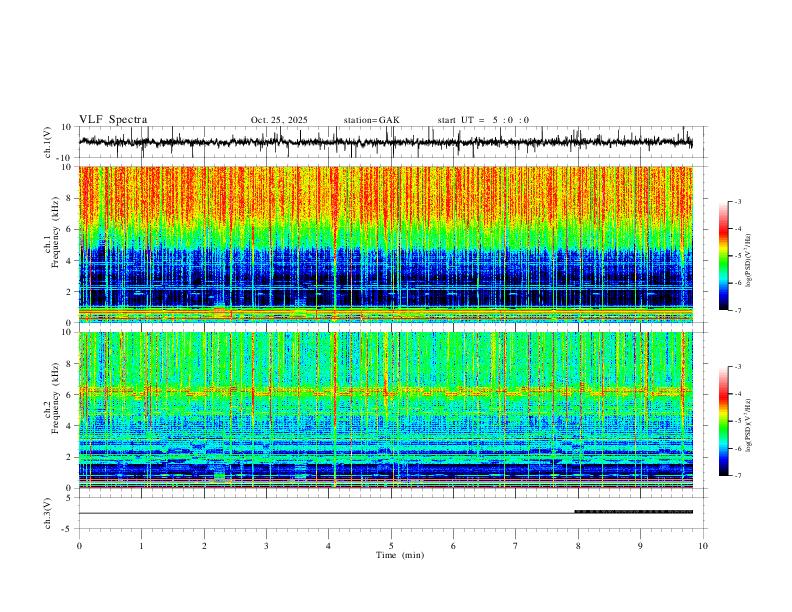The height and width of the screenshot is (612, 792).
Task: Click the "Time (min)" axis label
Action: click(x=400, y=555)
